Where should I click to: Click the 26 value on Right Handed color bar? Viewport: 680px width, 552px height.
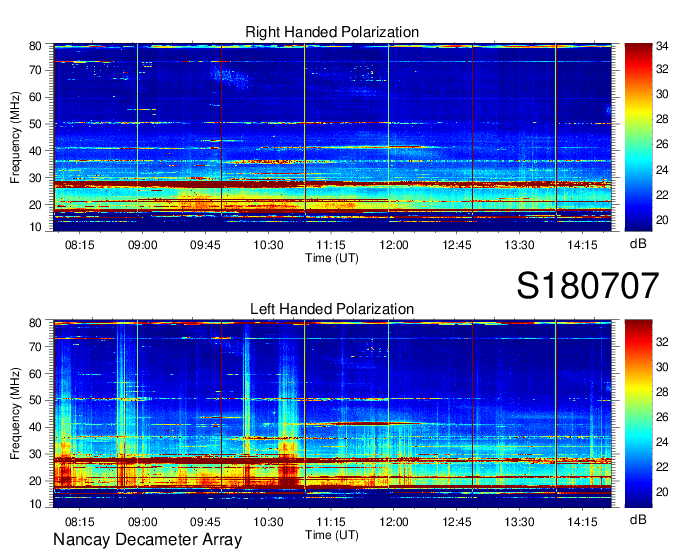pos(662,144)
